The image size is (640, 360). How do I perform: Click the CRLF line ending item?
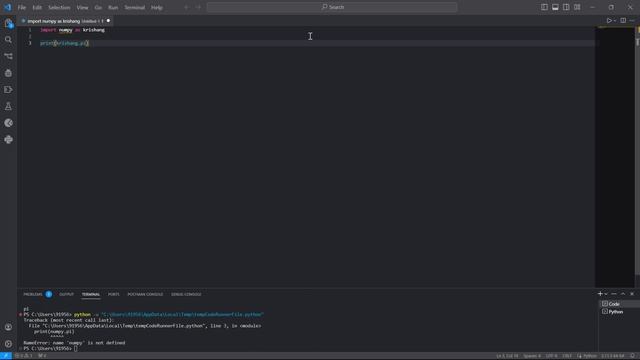[567, 356]
